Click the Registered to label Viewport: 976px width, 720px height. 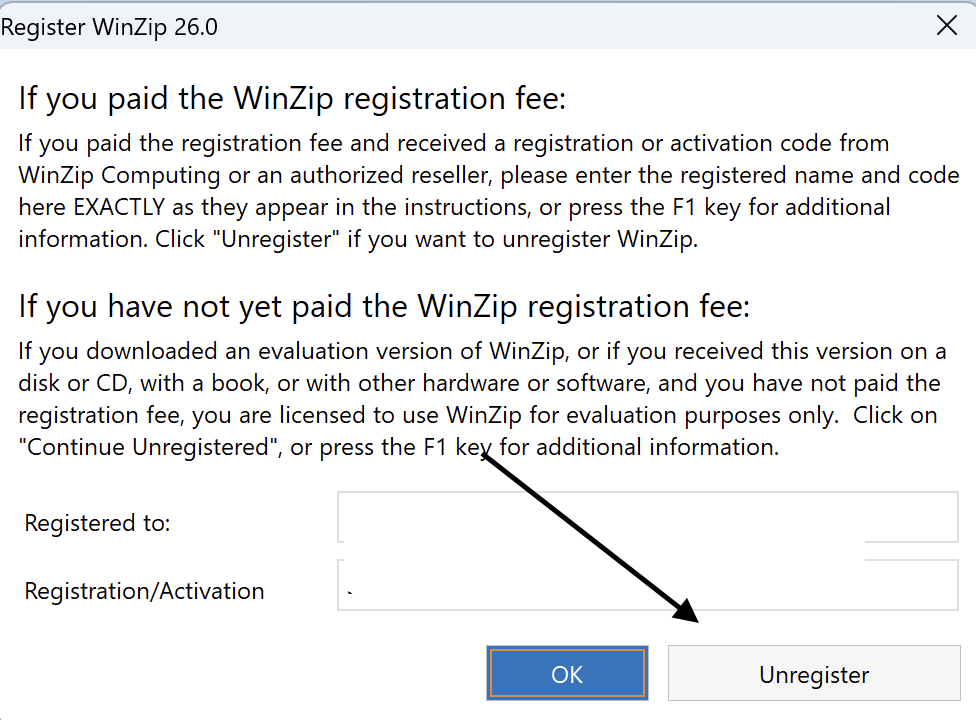[x=96, y=522]
